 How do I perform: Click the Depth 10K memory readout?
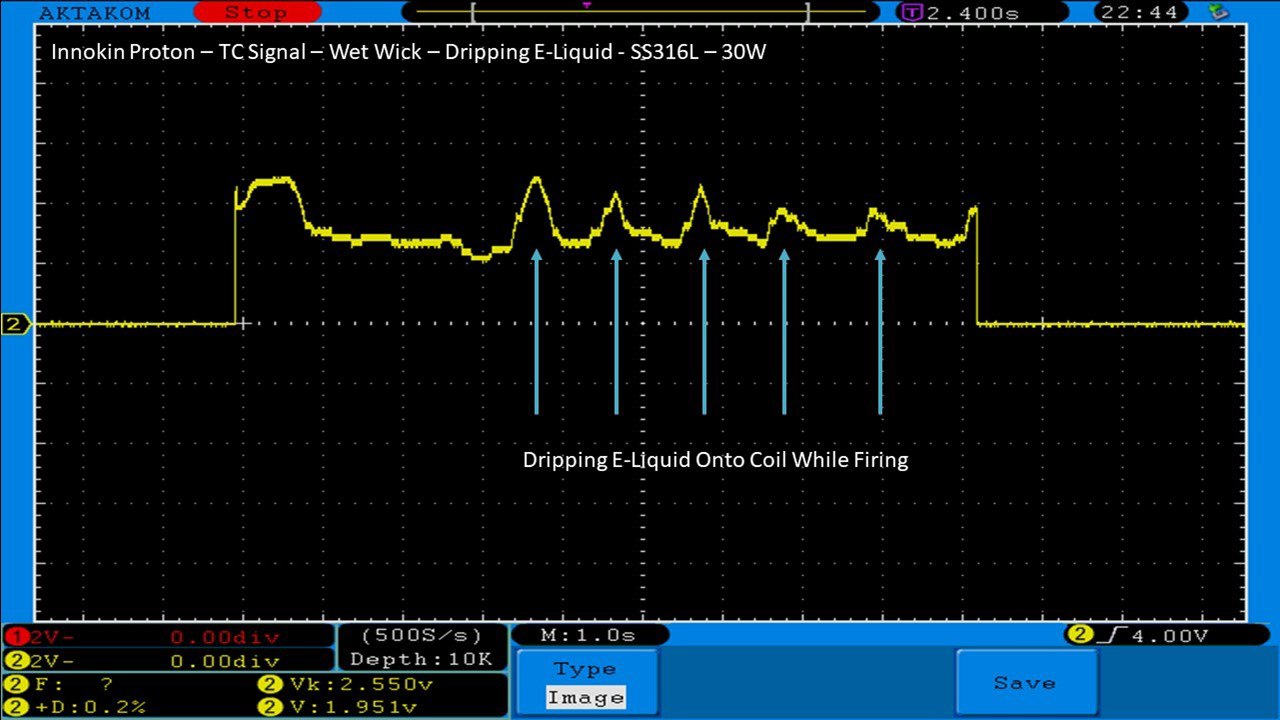pyautogui.click(x=420, y=659)
